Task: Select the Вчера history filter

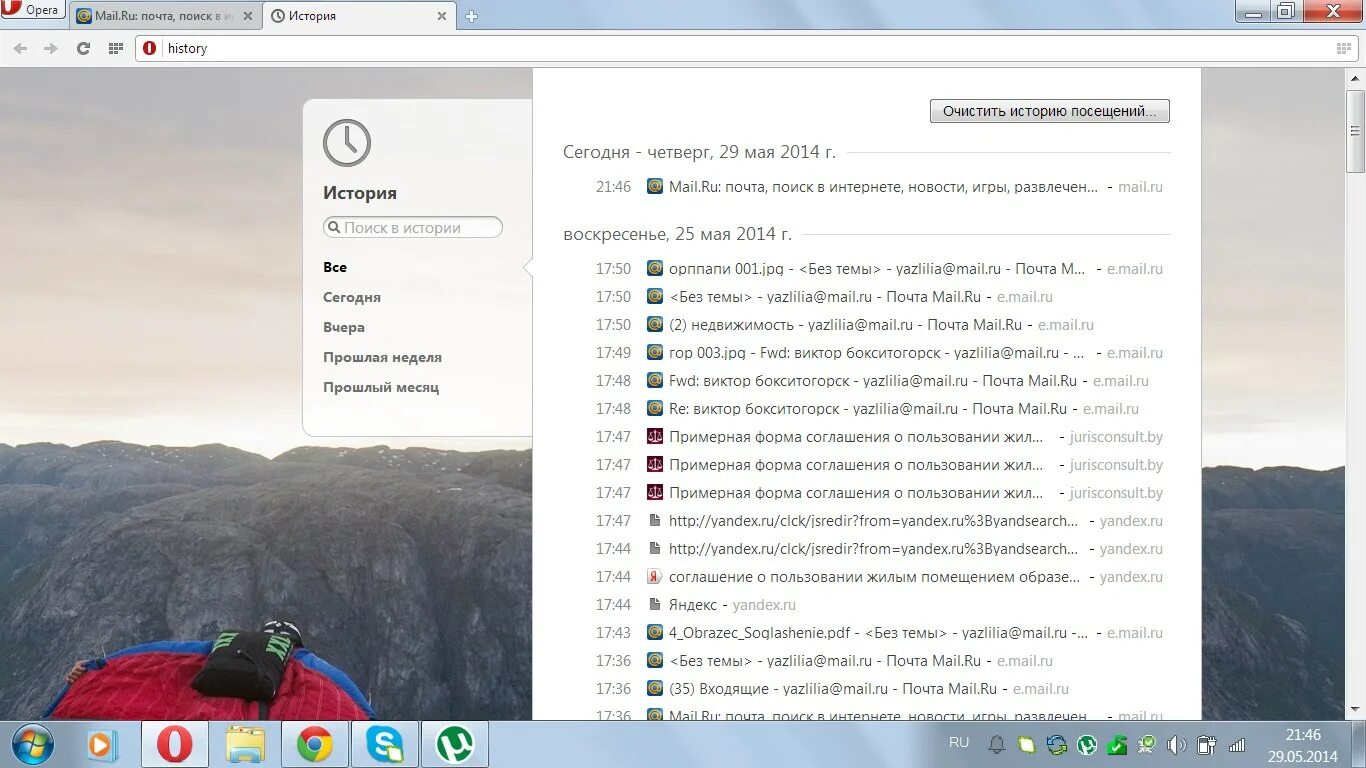Action: 344,327
